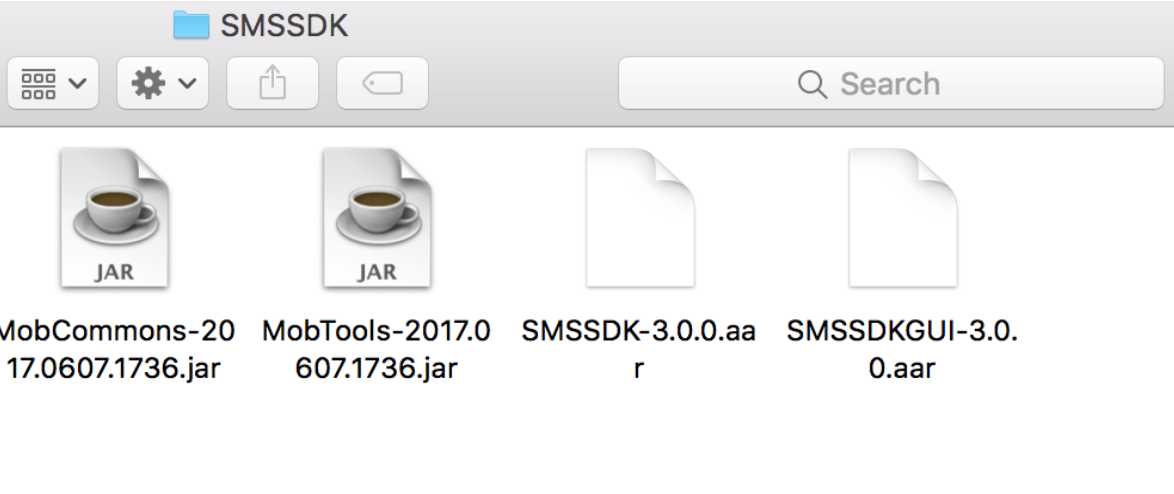Expand the arrangement grid dropdown chevron
This screenshot has width=1174, height=494.
pyautogui.click(x=77, y=83)
